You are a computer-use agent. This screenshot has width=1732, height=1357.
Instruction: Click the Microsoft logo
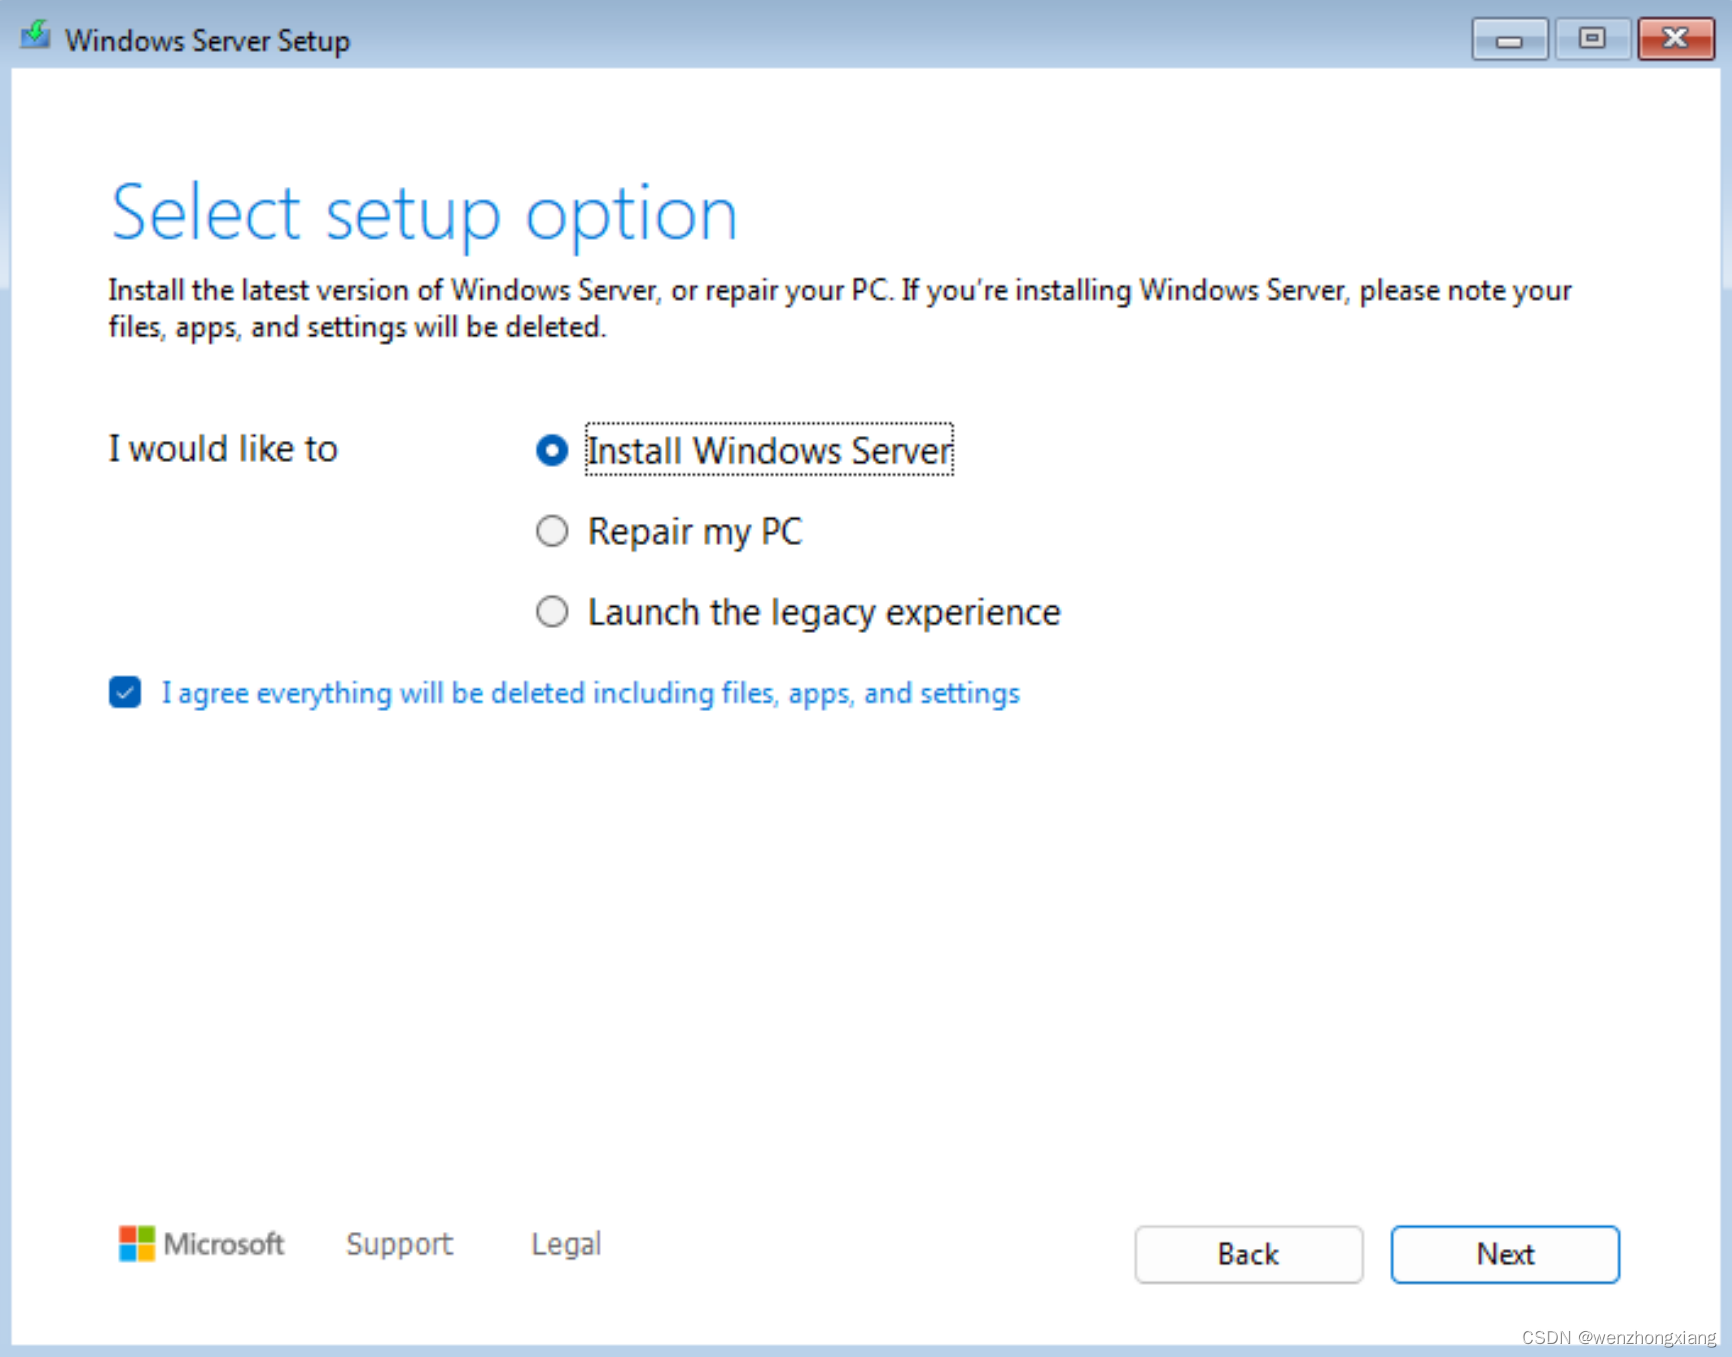(x=200, y=1244)
